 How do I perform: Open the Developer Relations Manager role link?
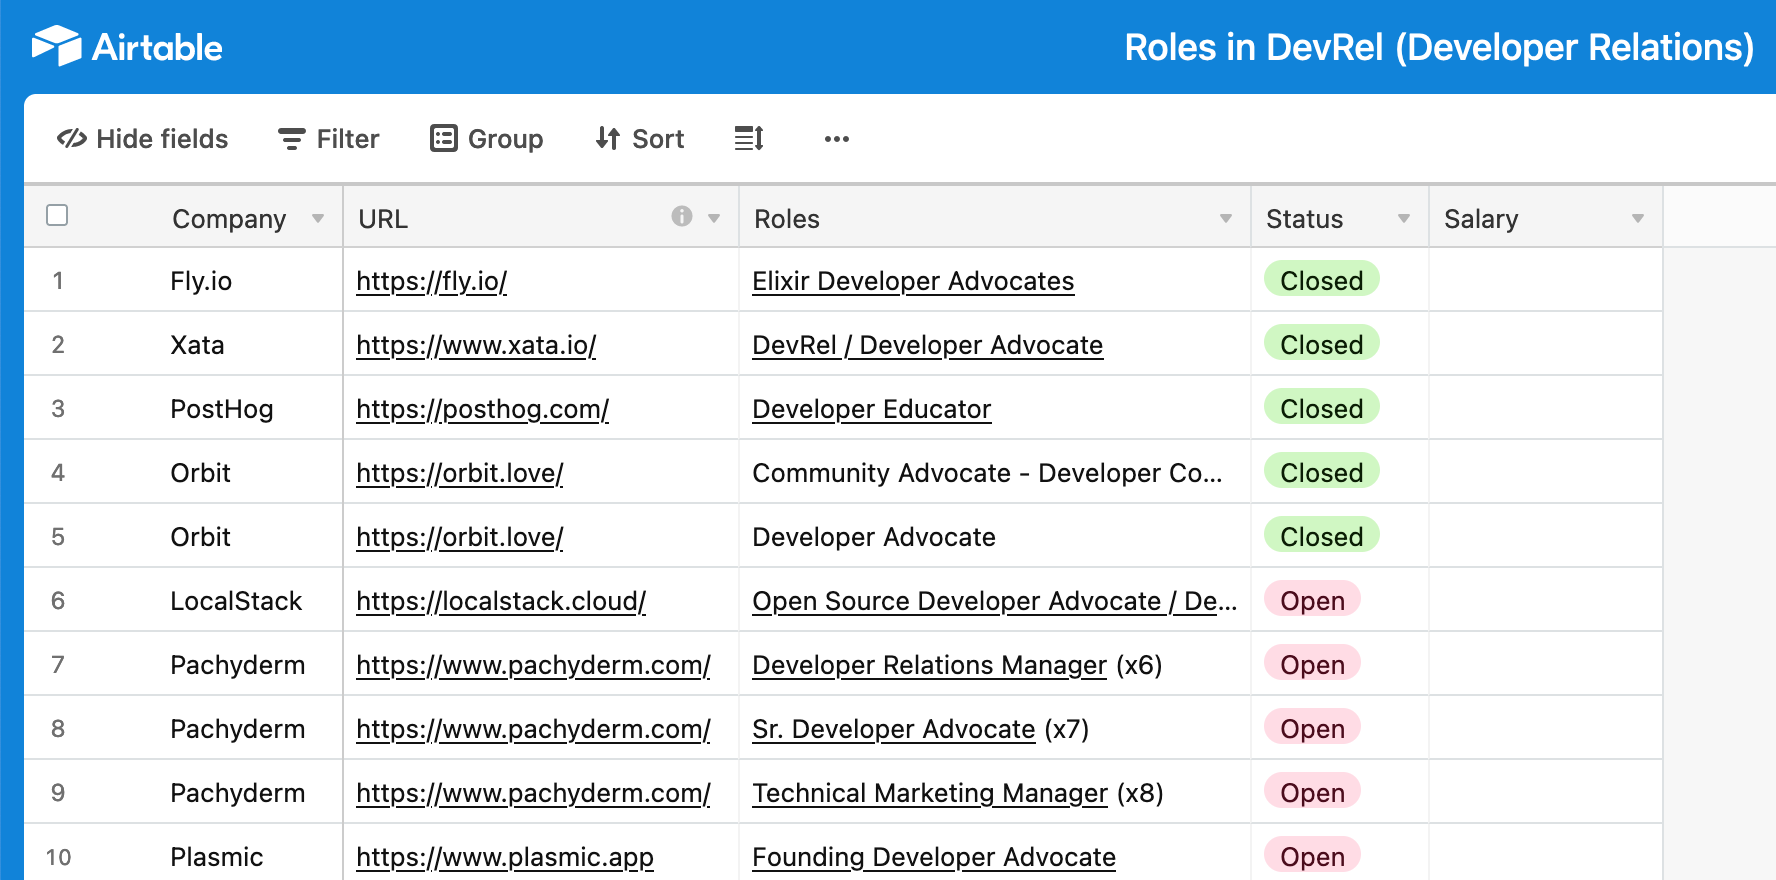(930, 665)
